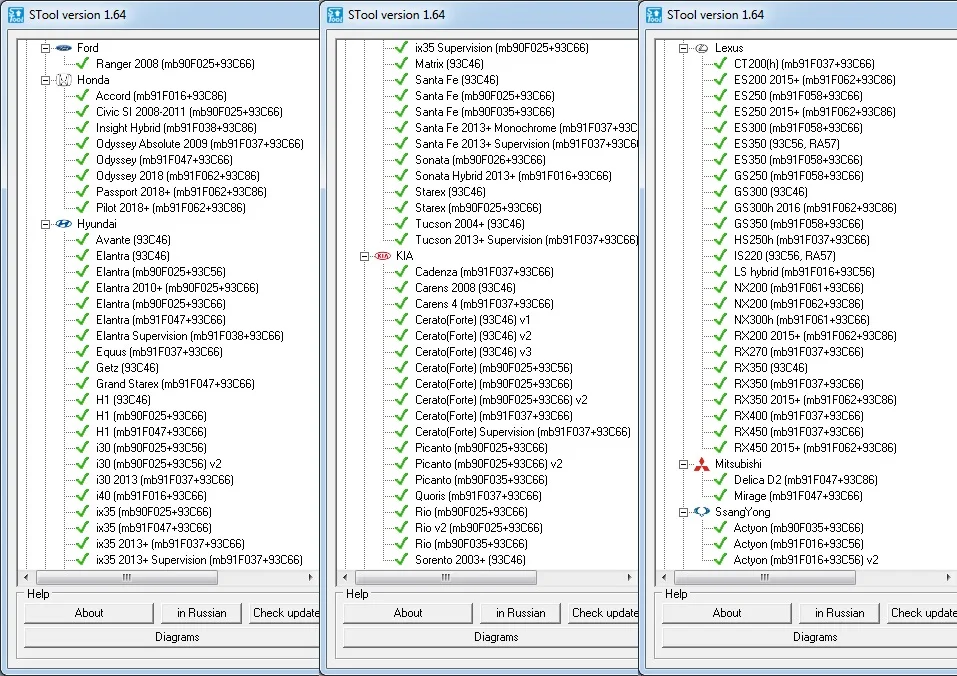The height and width of the screenshot is (676, 957).
Task: Click the SsangYong brand logo icon
Action: coord(702,512)
